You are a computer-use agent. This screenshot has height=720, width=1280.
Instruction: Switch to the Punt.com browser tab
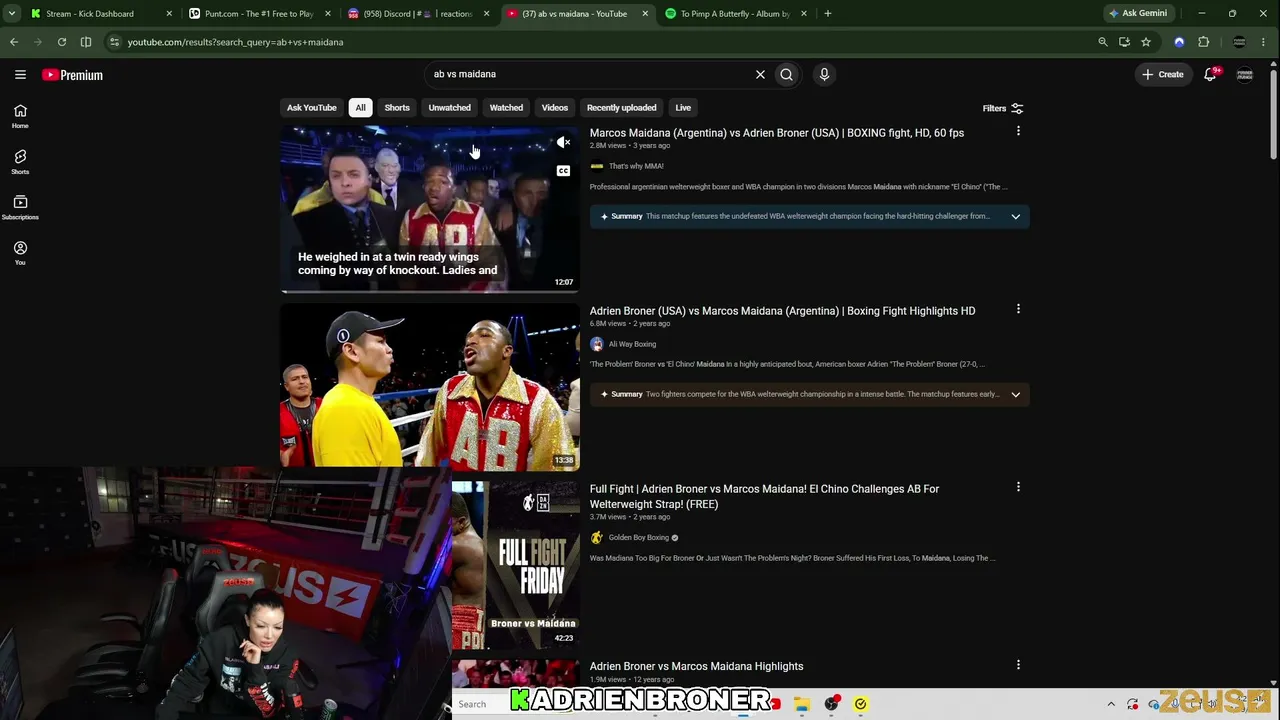[x=260, y=14]
